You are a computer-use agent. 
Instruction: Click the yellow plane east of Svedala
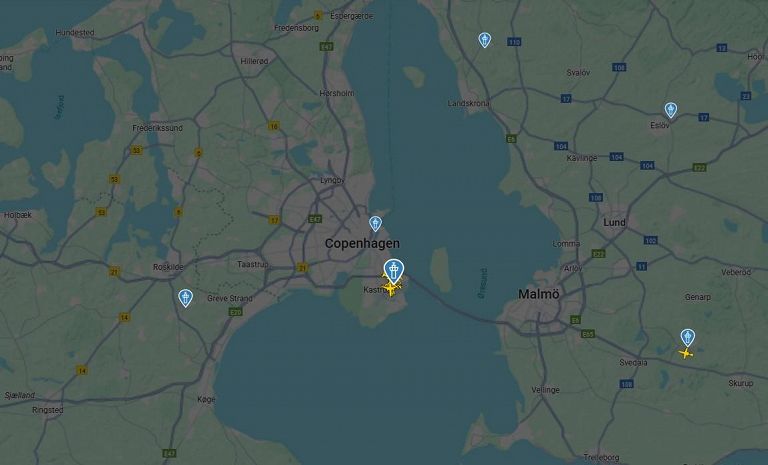[x=686, y=353]
